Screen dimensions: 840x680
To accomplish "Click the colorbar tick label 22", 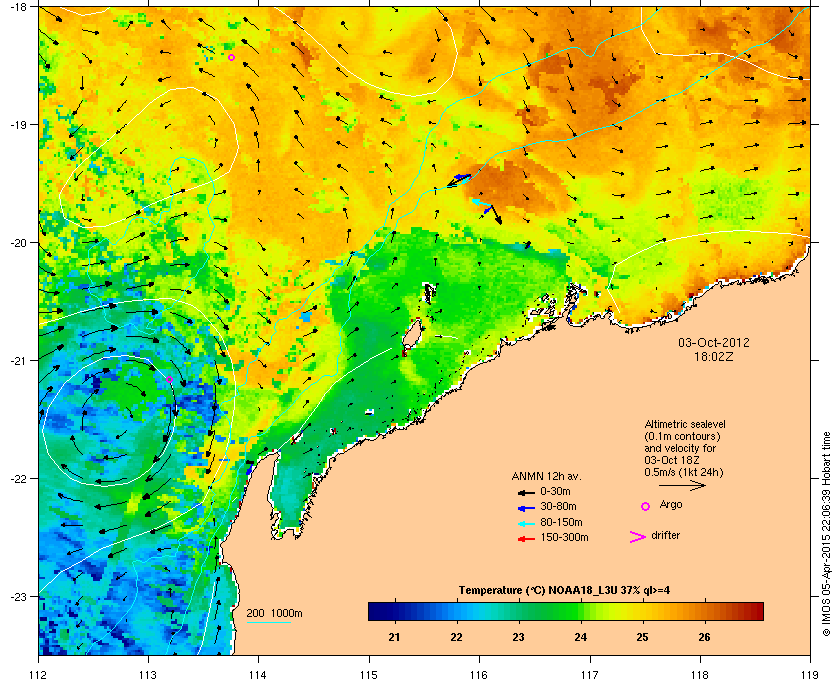I will 456,637.
